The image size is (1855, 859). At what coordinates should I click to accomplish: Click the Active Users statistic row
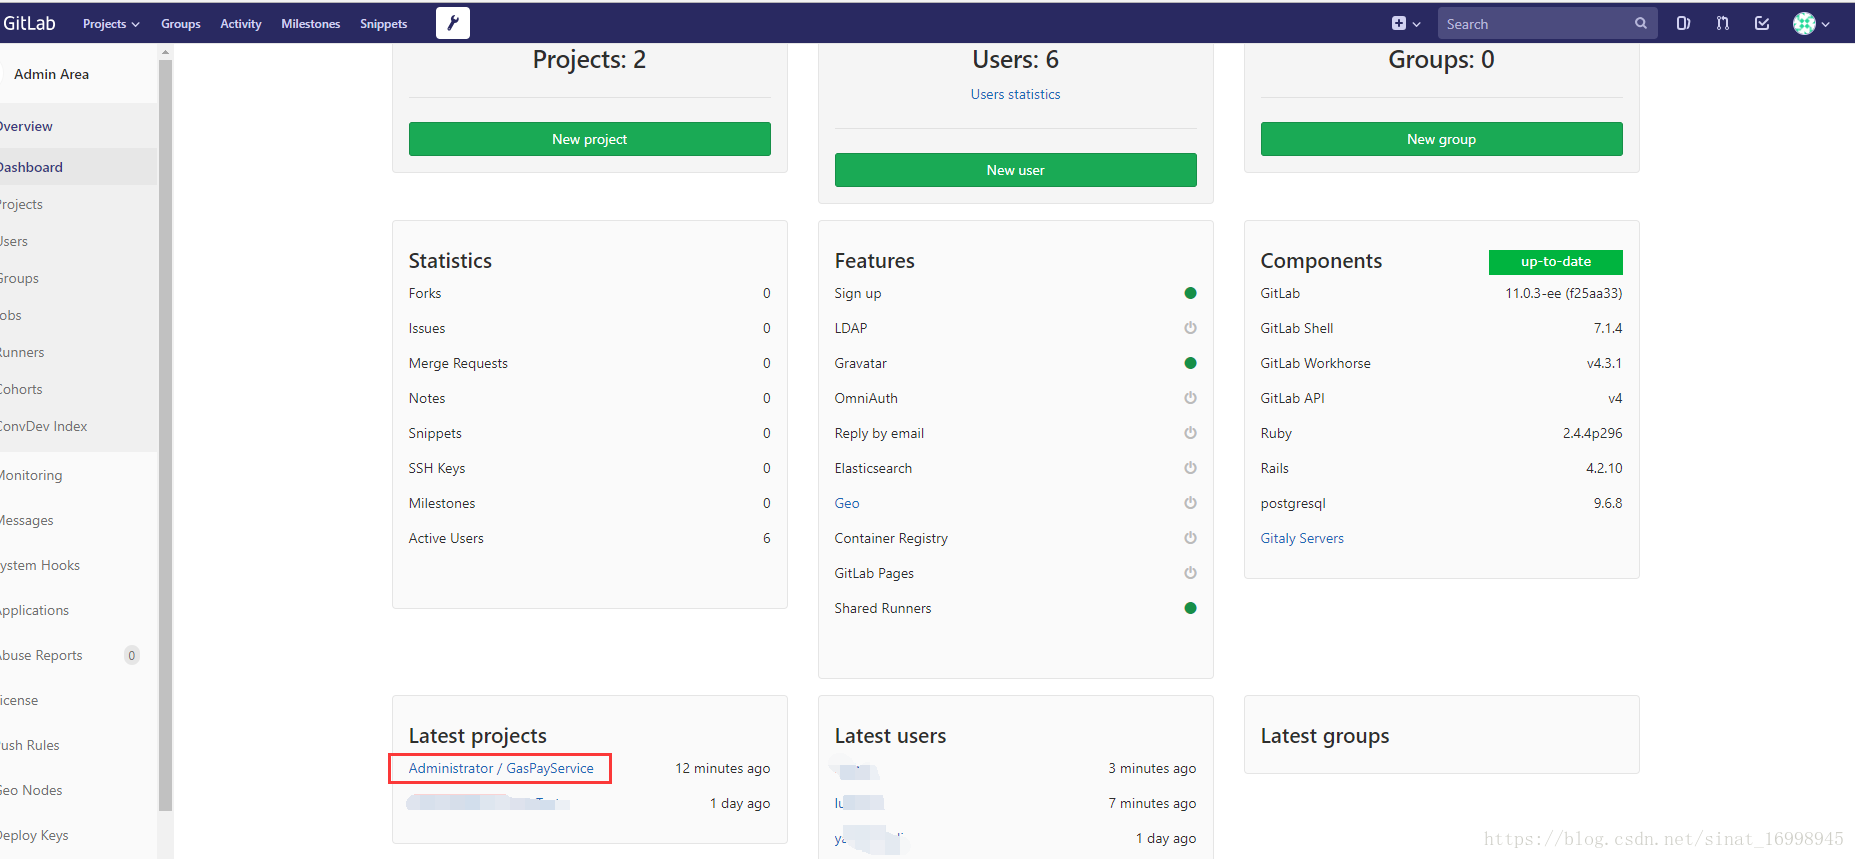coord(590,538)
